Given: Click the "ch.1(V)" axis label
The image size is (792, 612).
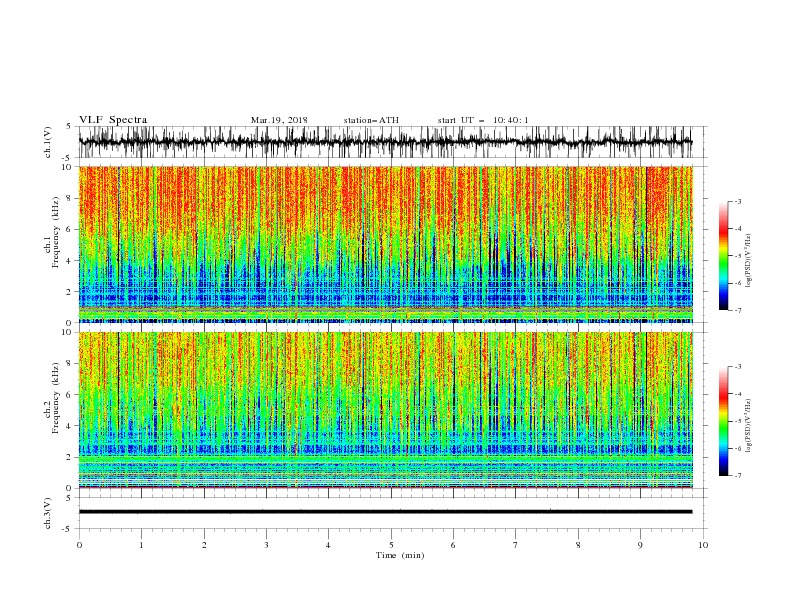Looking at the screenshot, I should [48, 142].
